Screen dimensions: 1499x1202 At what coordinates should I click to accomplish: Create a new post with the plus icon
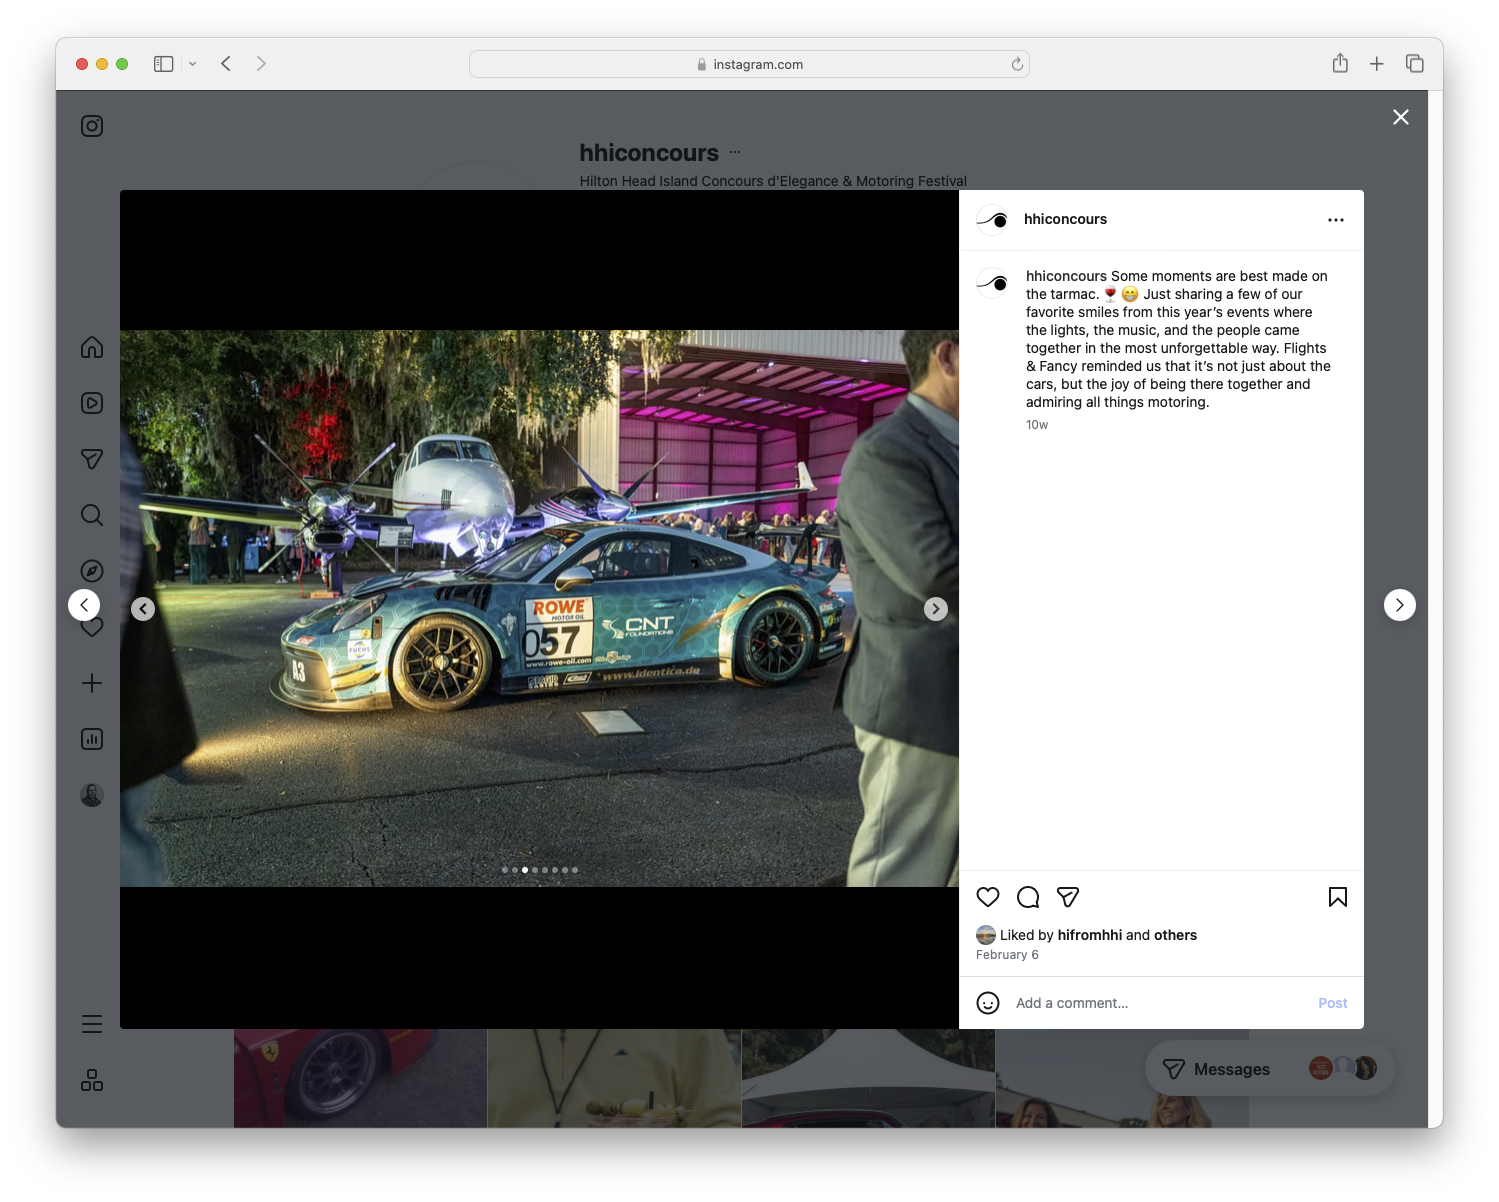click(x=91, y=682)
